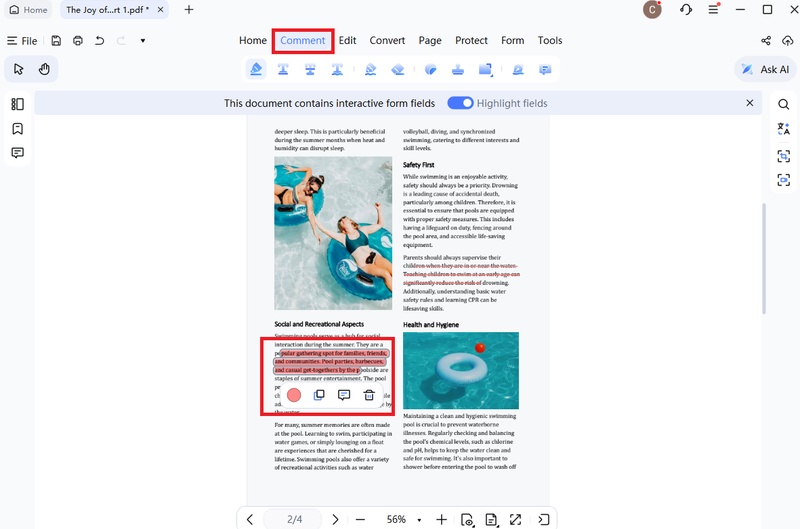
Task: Click the vertical scrollbar thumb
Action: click(x=764, y=259)
